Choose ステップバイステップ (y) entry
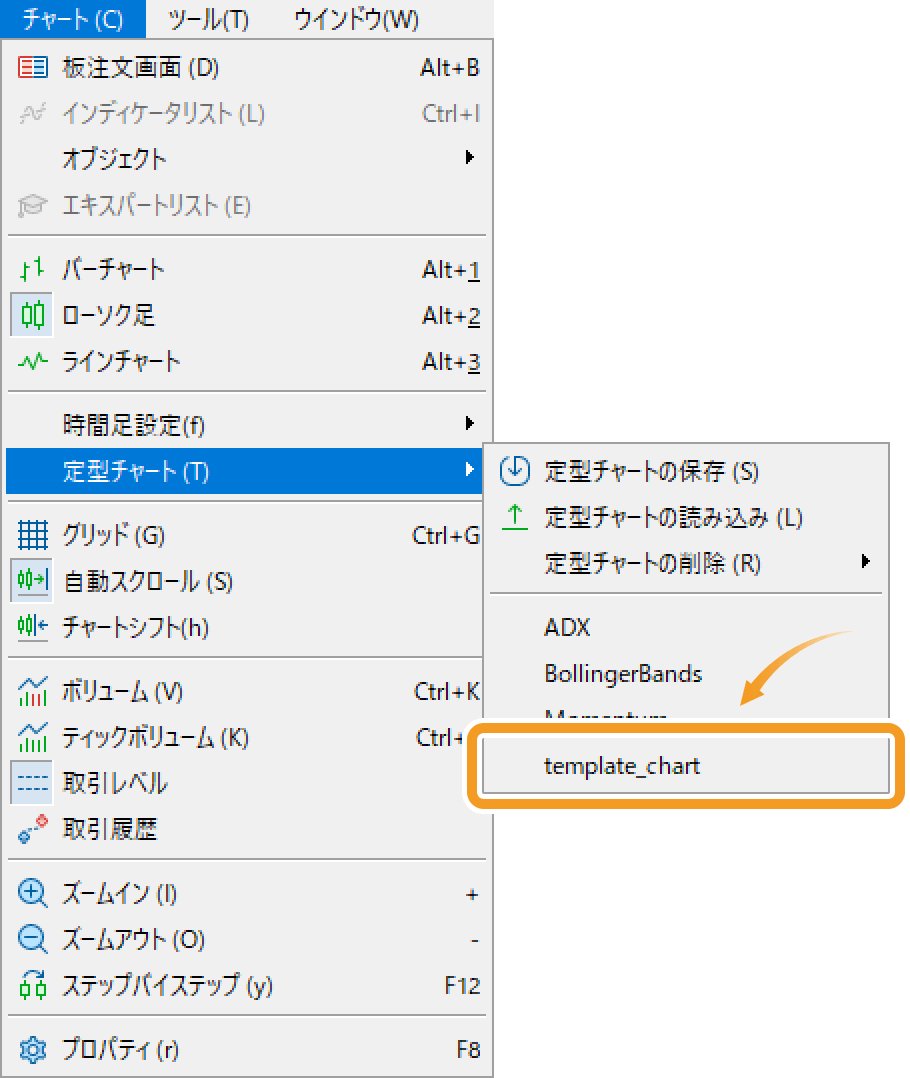Screen dimensions: 910x1078 click(x=247, y=984)
